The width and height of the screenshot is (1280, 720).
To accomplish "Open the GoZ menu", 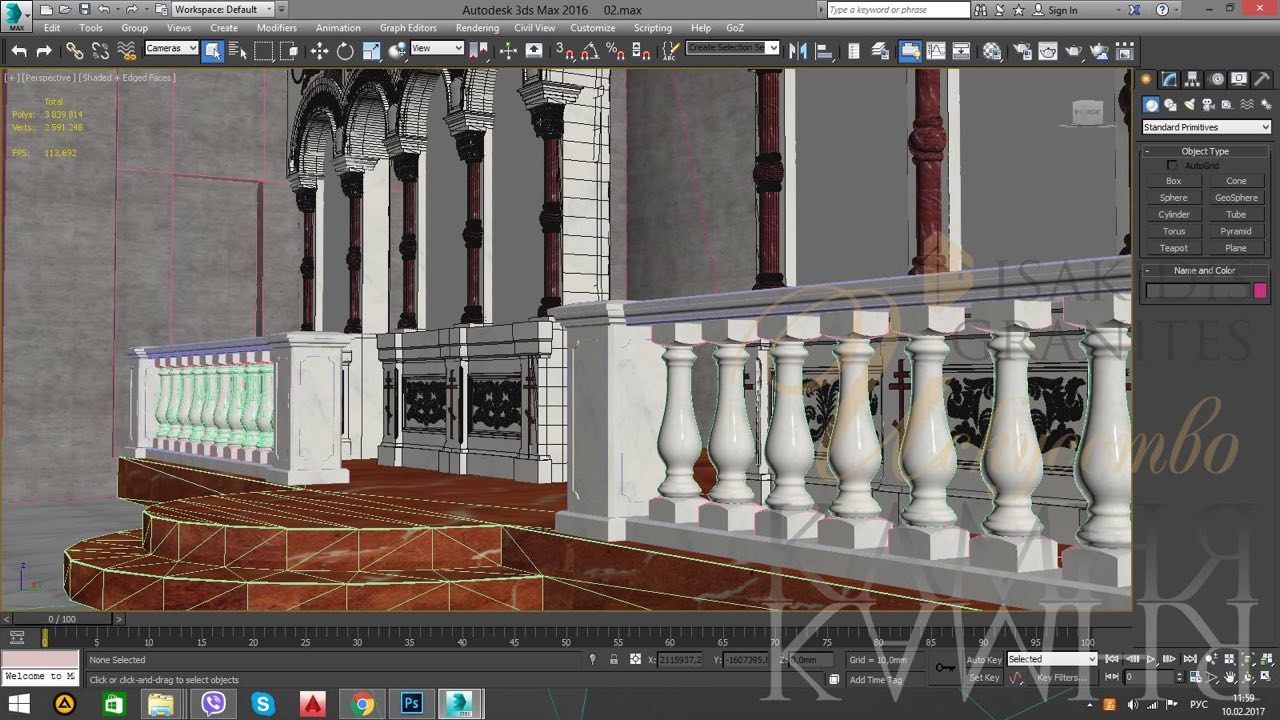I will pos(735,28).
